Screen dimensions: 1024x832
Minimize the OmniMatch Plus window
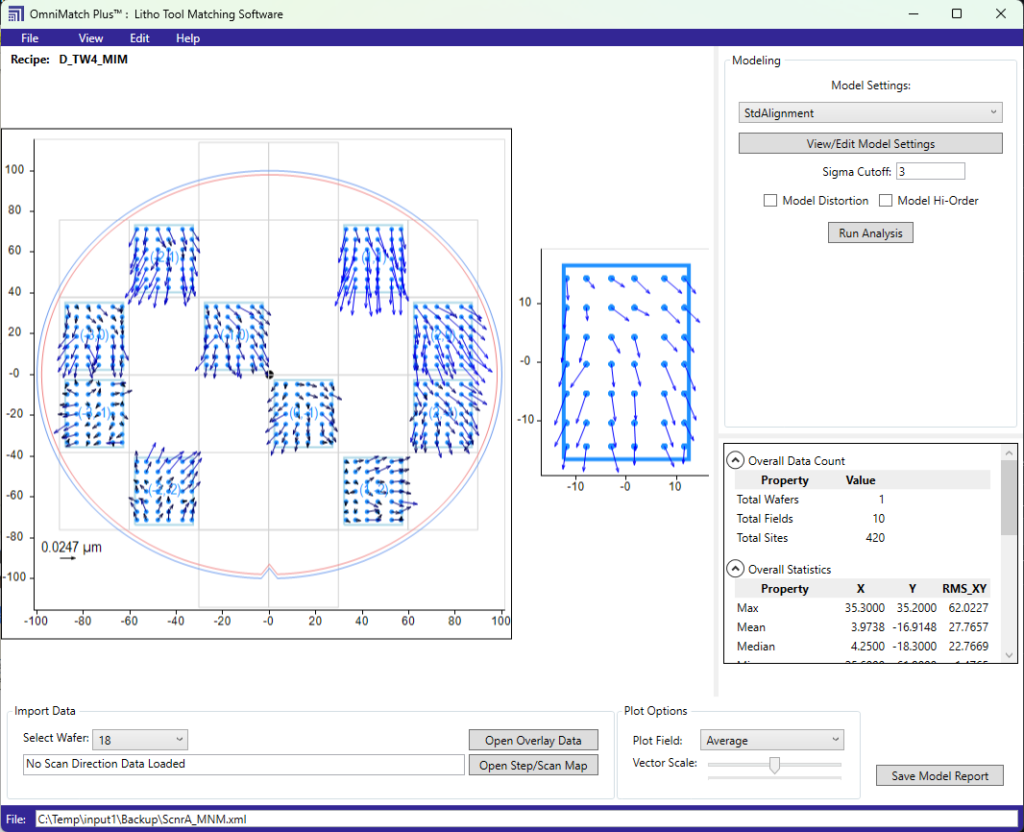[913, 14]
